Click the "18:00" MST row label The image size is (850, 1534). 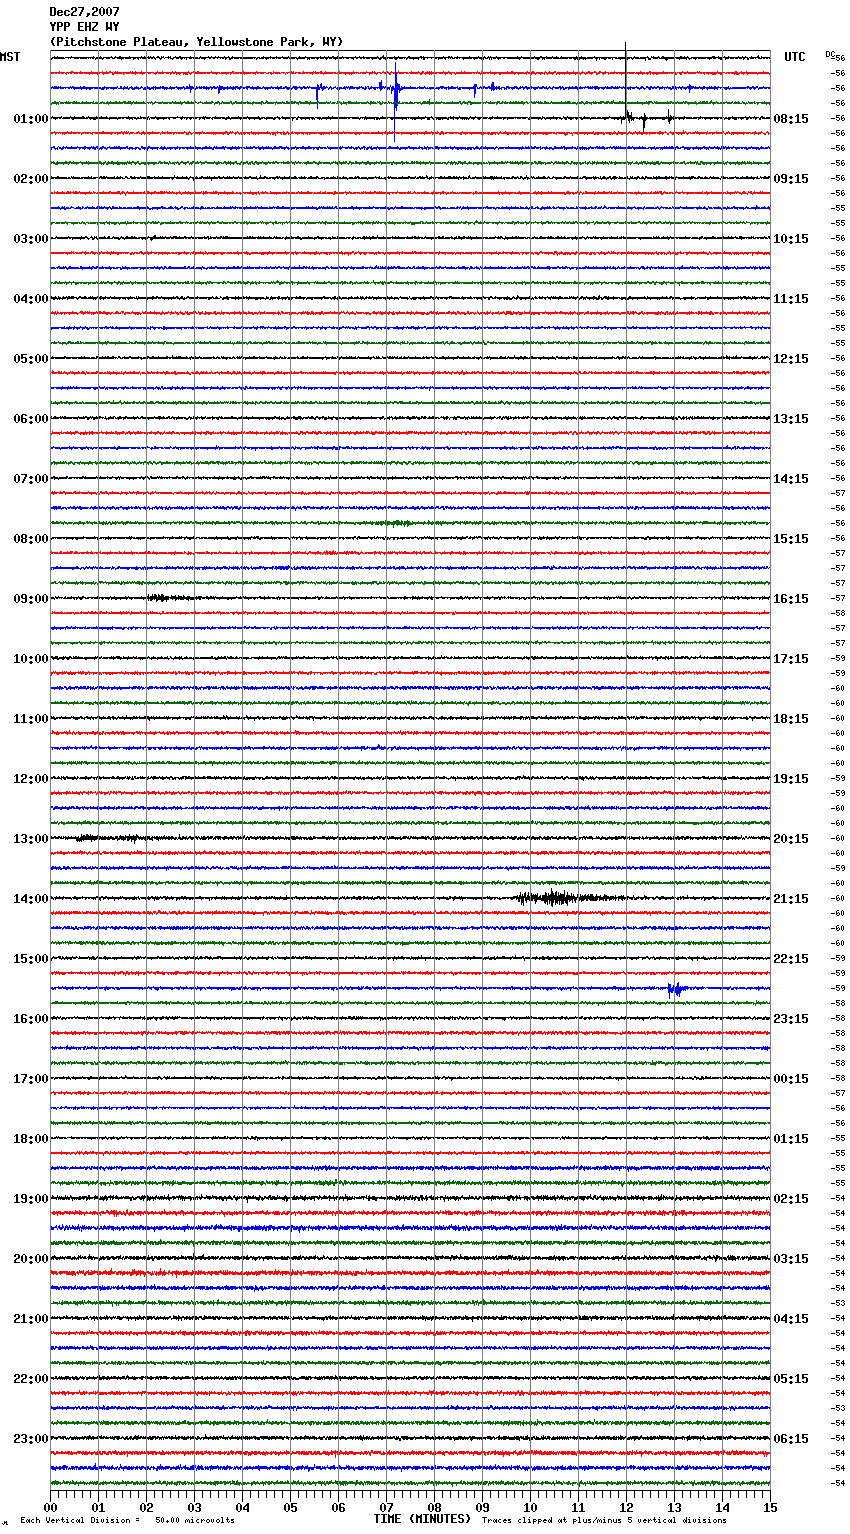pyautogui.click(x=31, y=1139)
